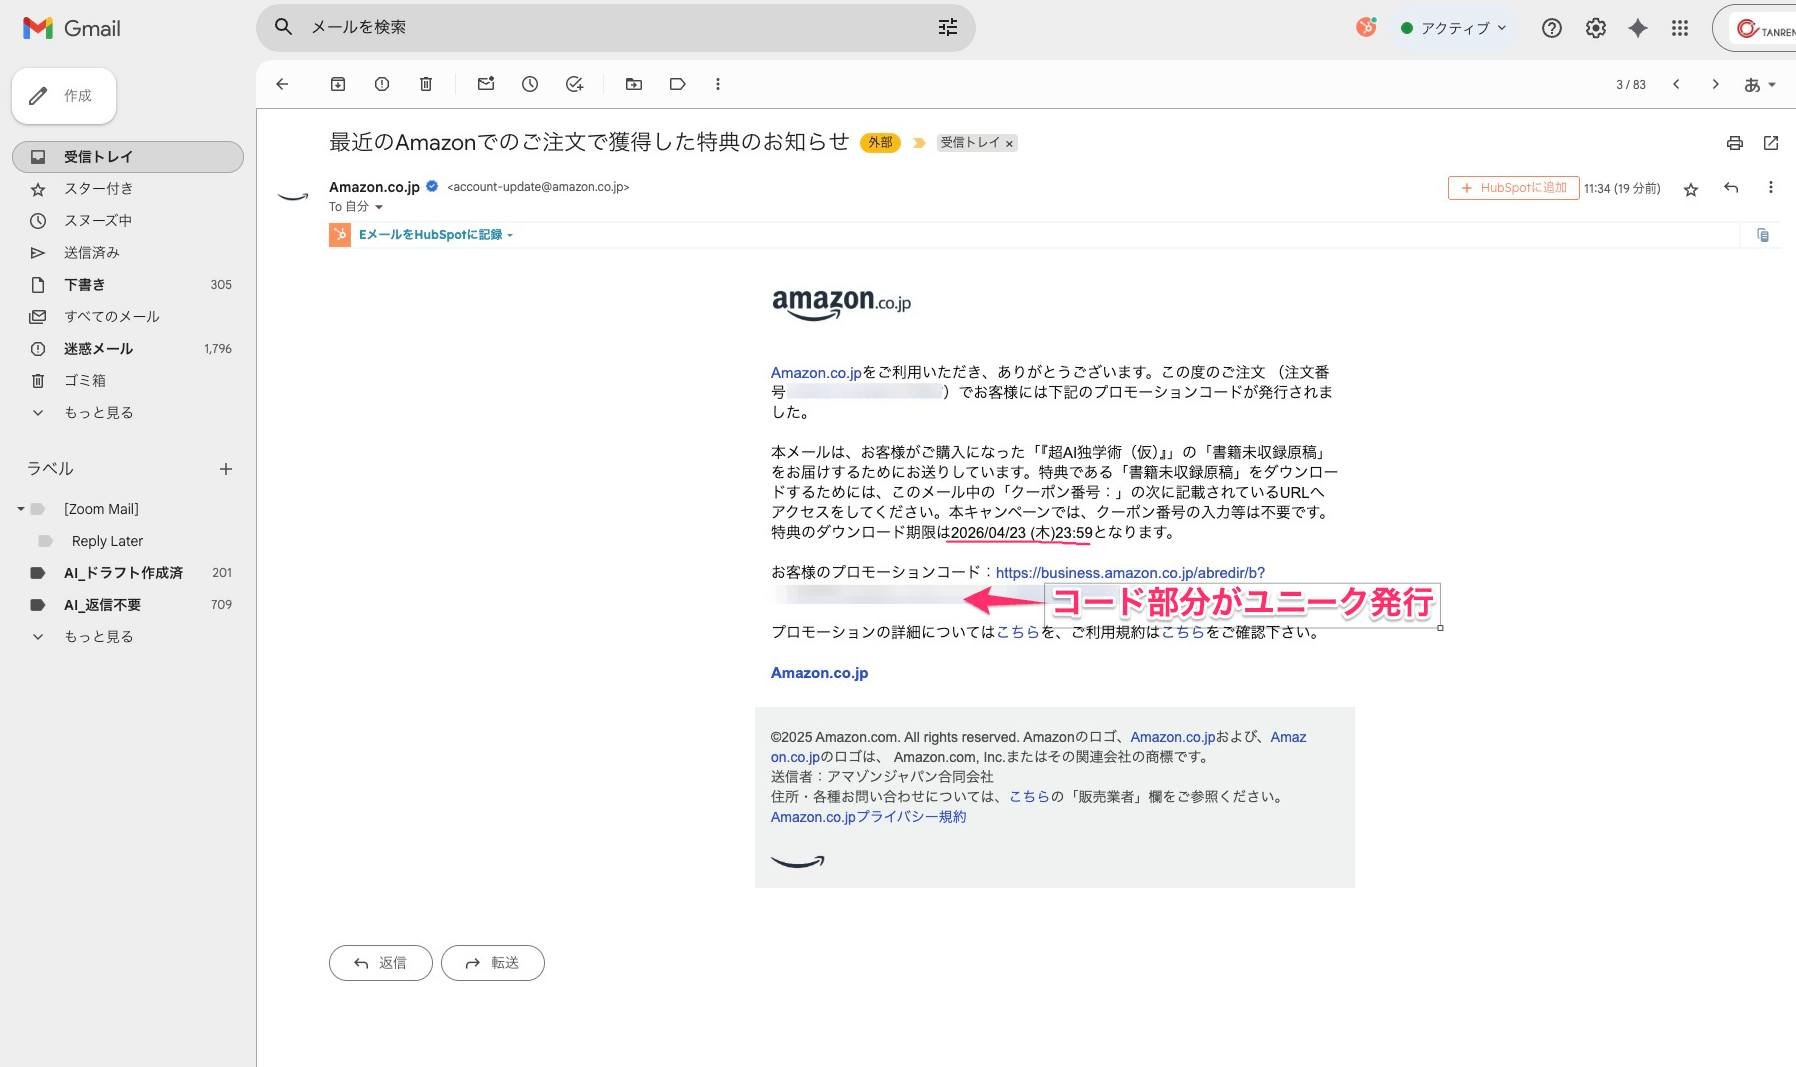This screenshot has height=1067, width=1796.
Task: Collapse the [Zoom Mail] label group
Action: coord(20,508)
